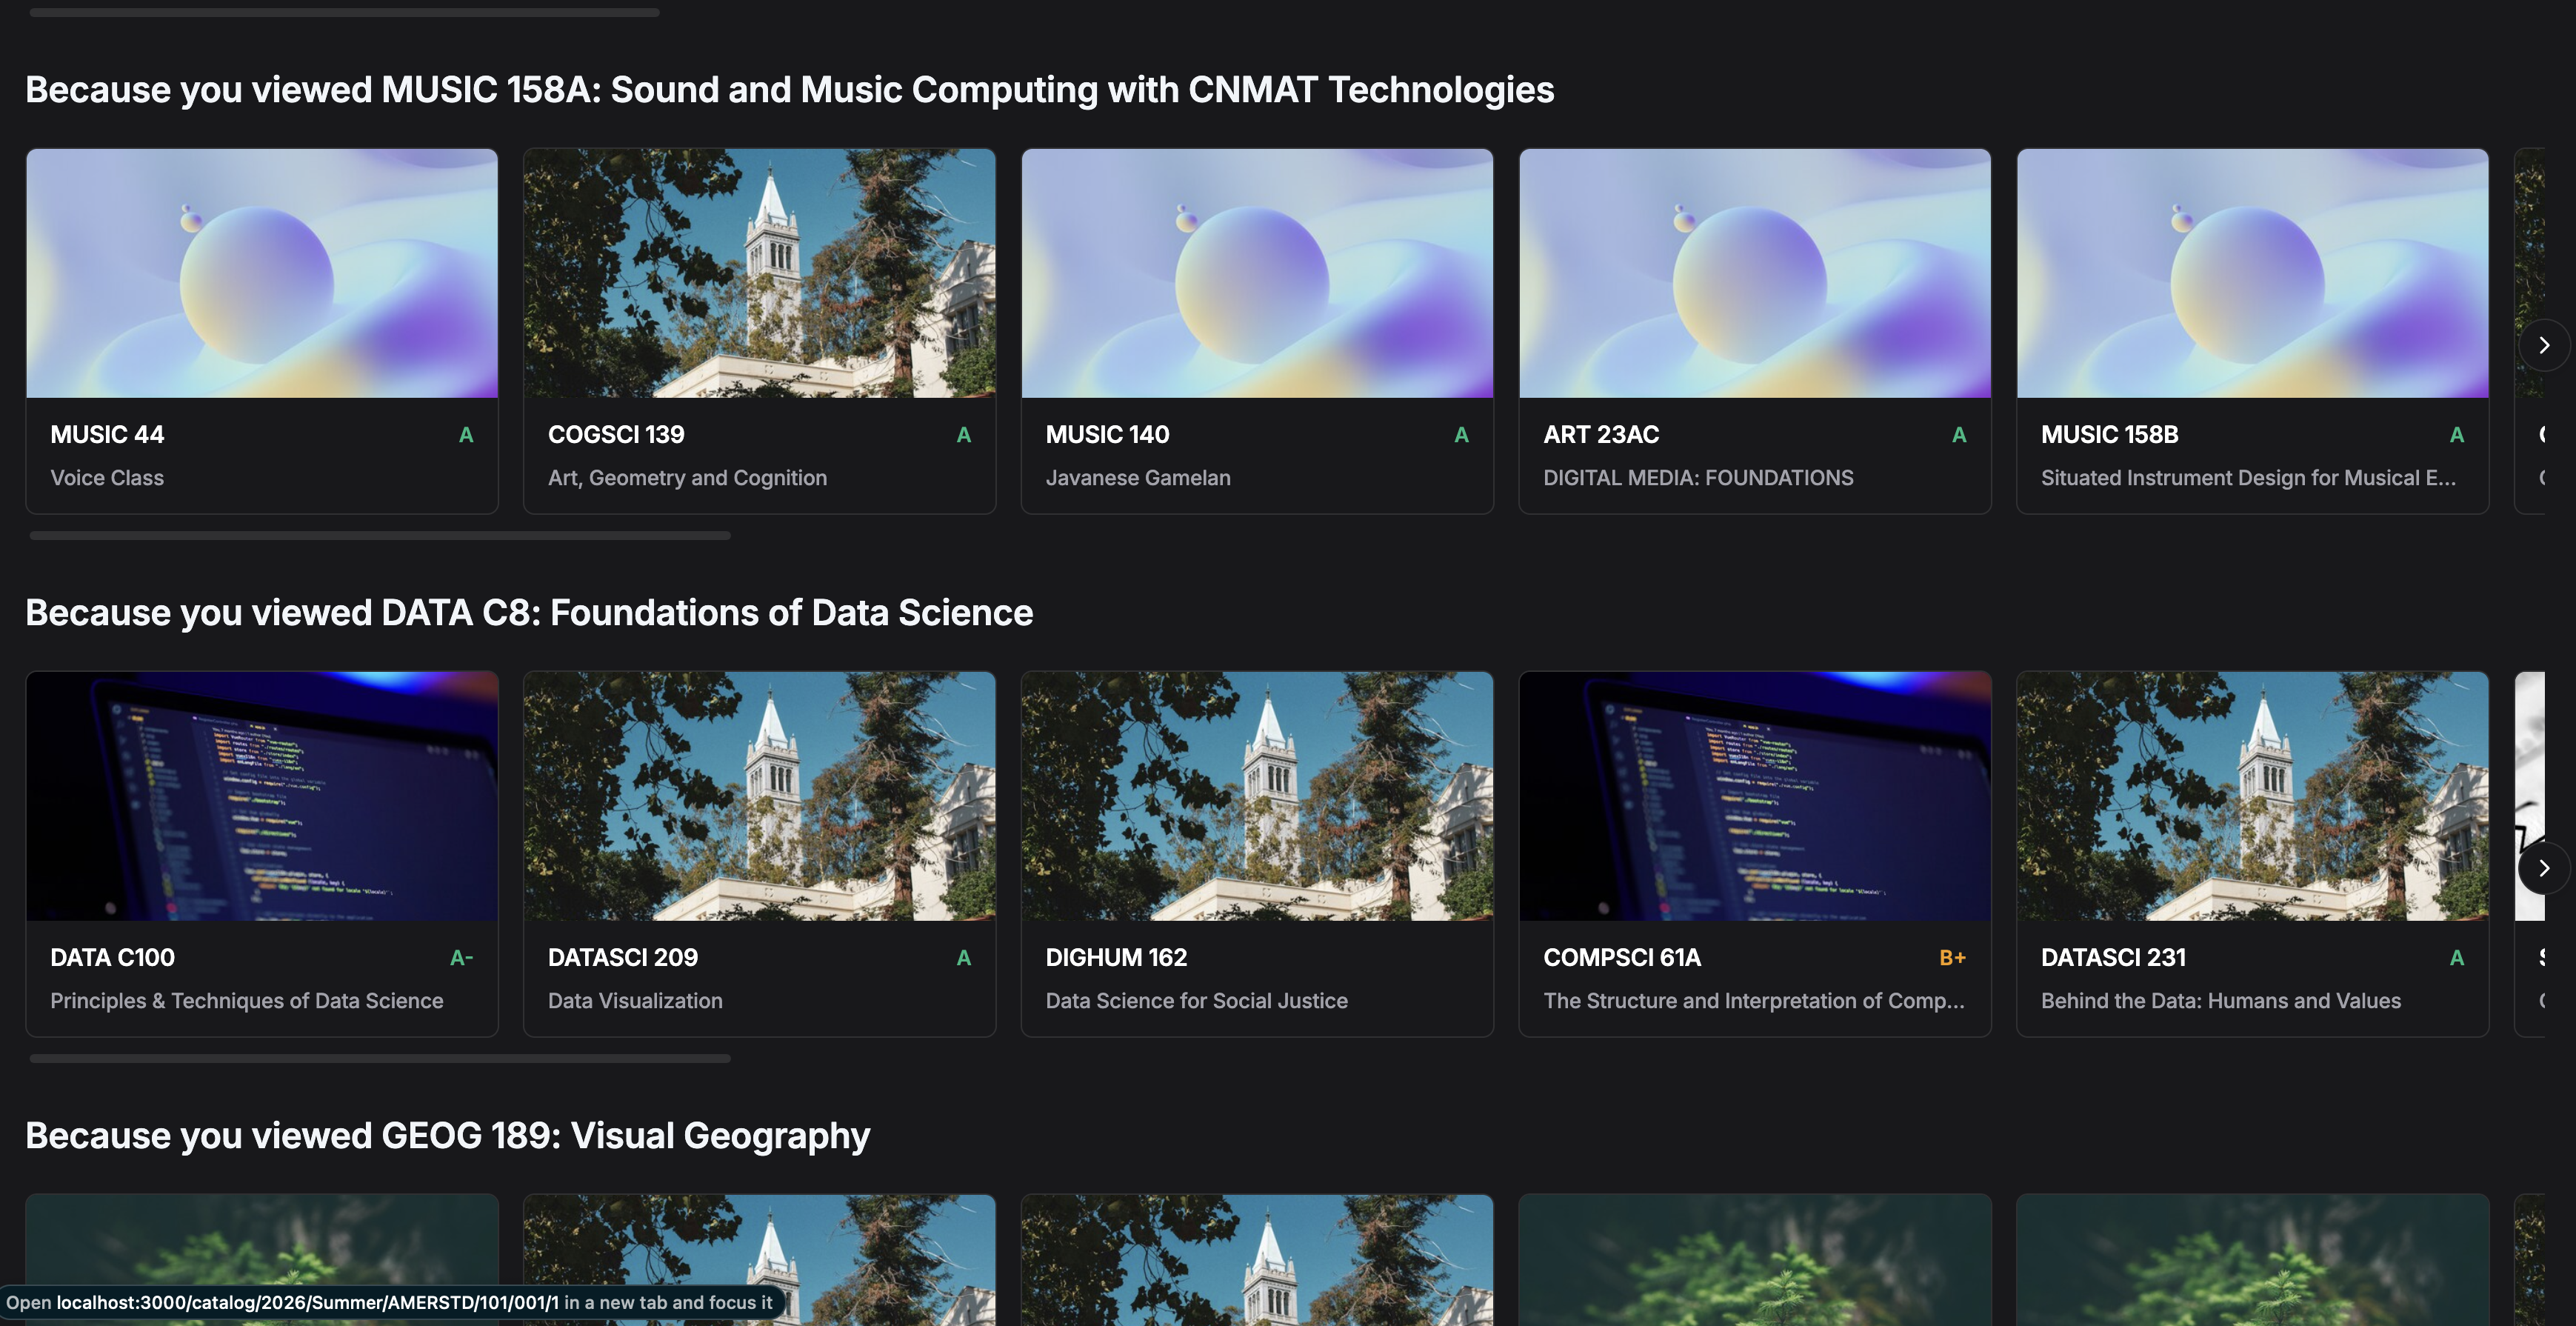
Task: Show next courses in the DATA C8 carousel
Action: click(2543, 868)
